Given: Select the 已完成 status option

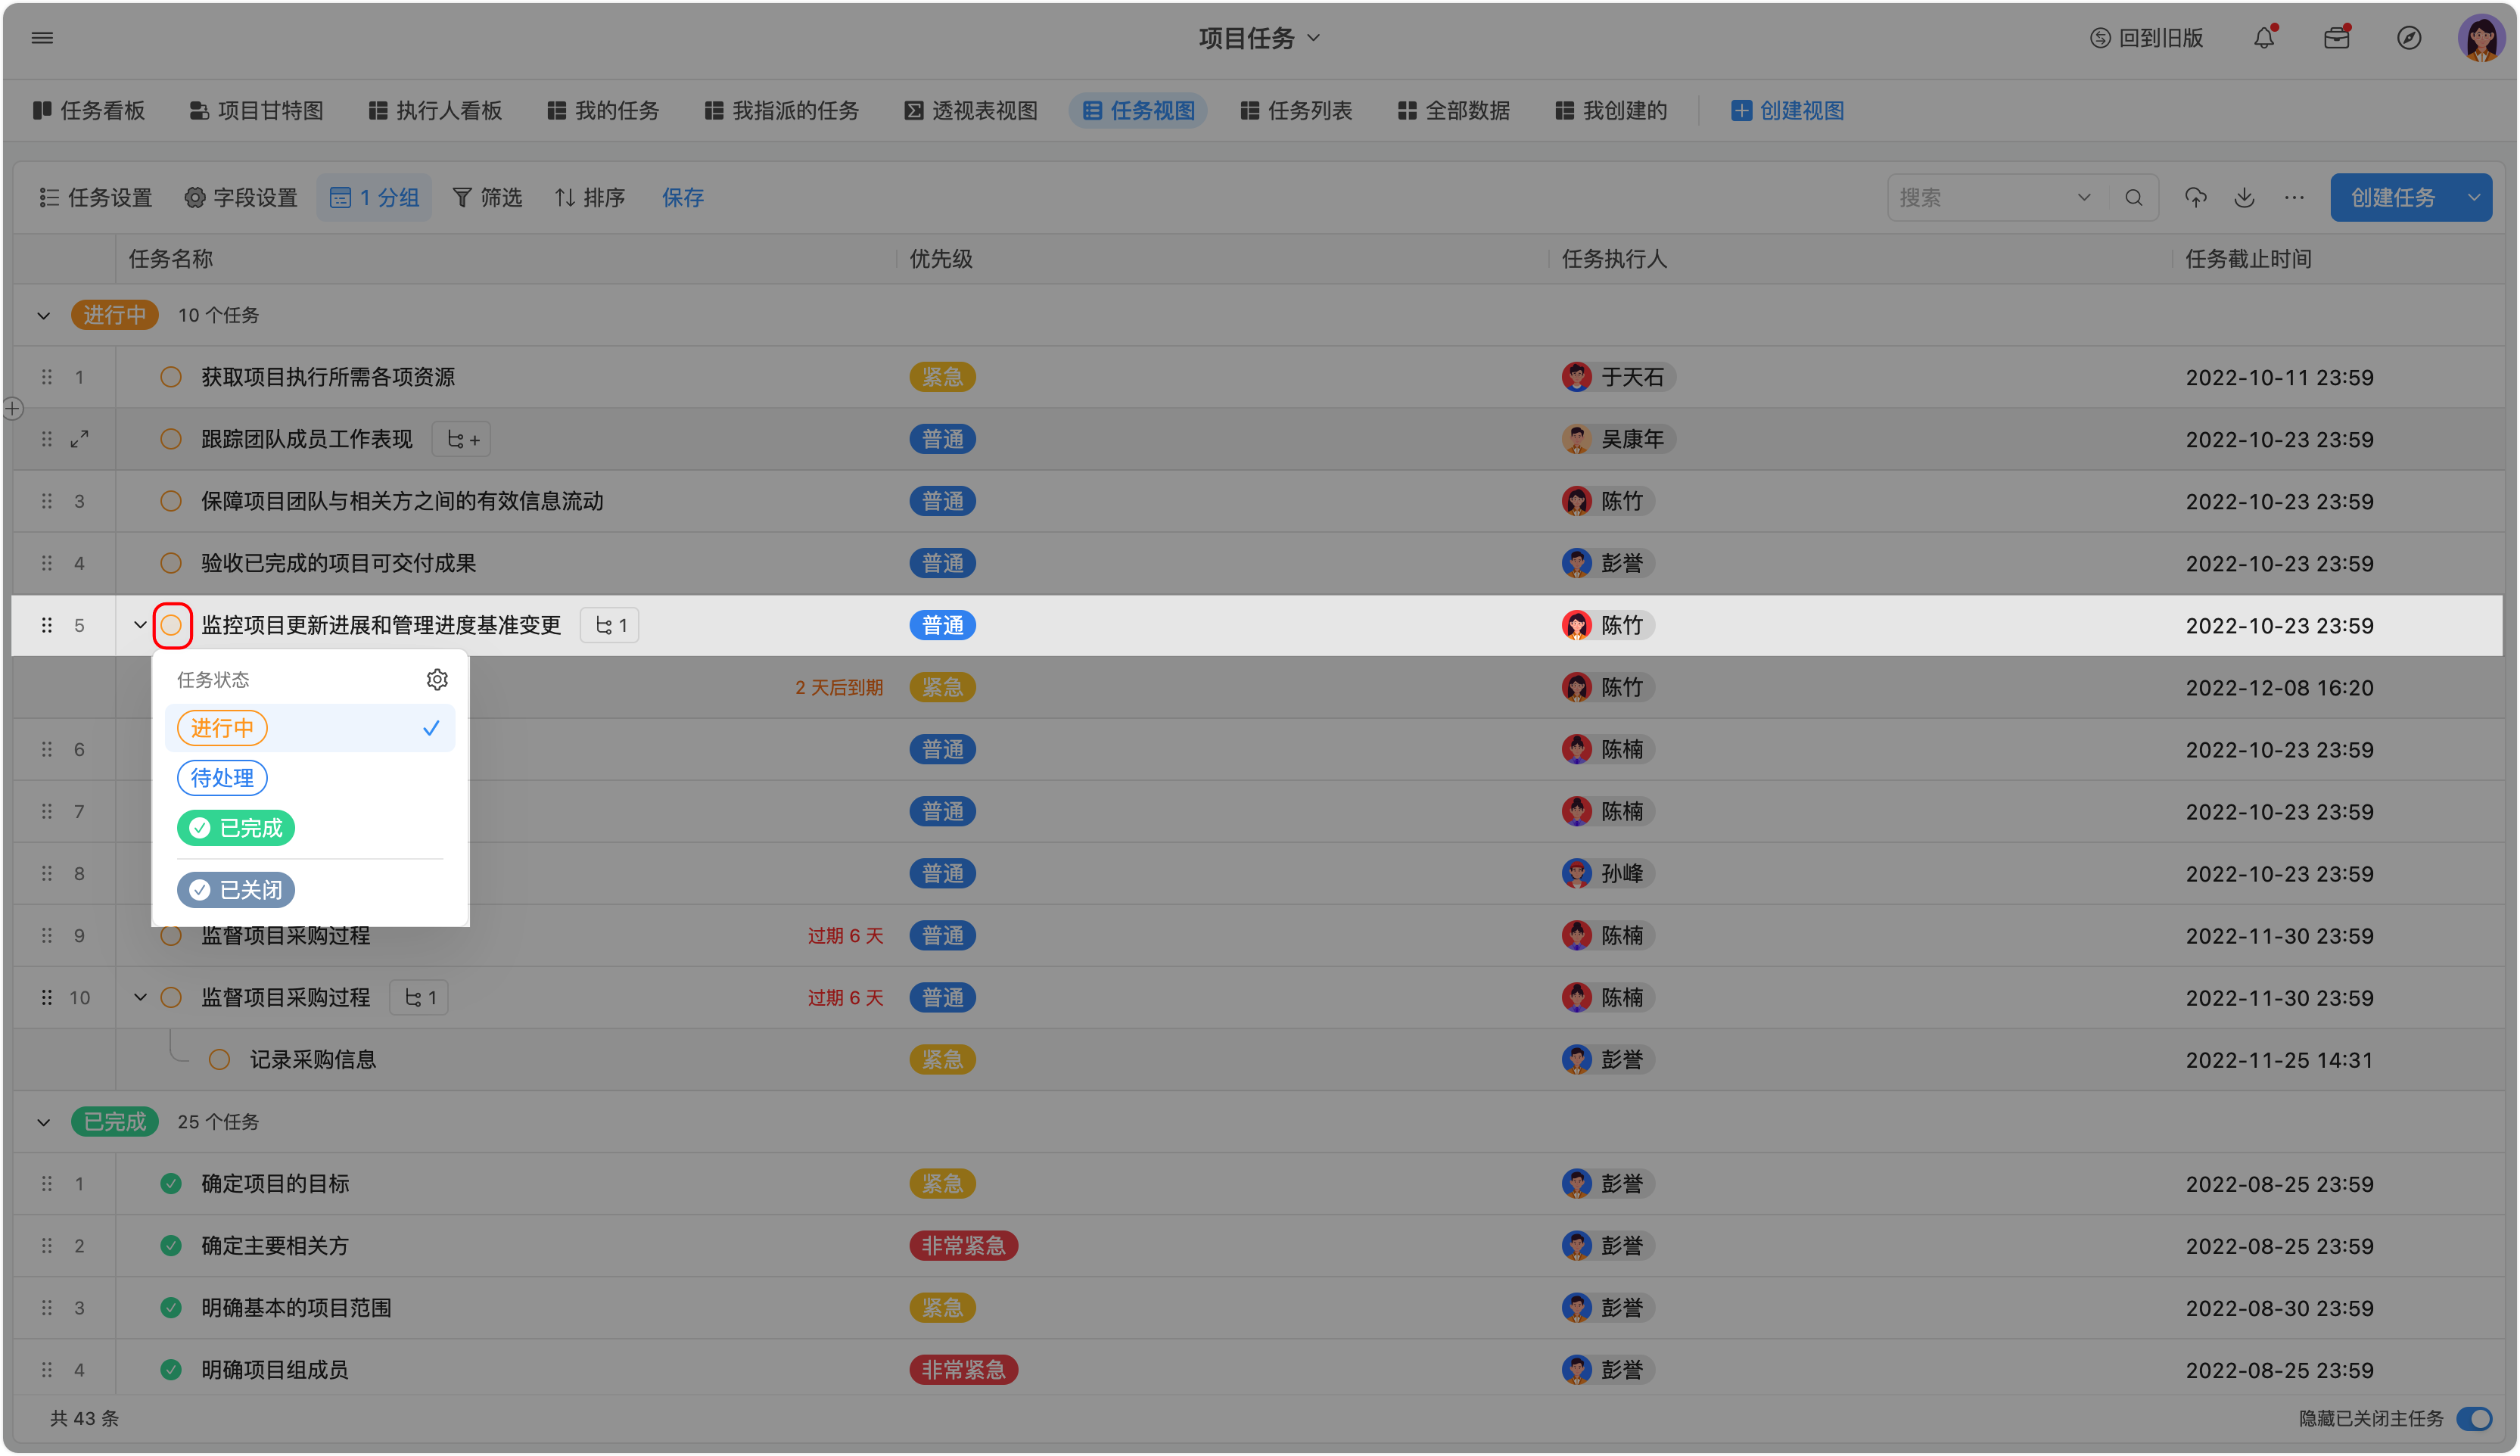Looking at the screenshot, I should [236, 828].
